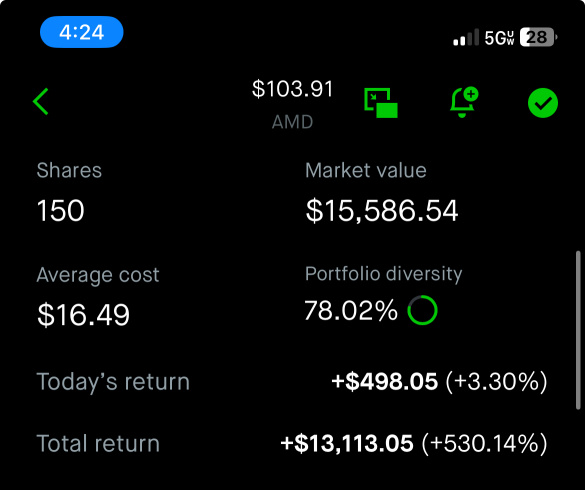
Task: Add a price alert with bell icon
Action: tap(464, 102)
